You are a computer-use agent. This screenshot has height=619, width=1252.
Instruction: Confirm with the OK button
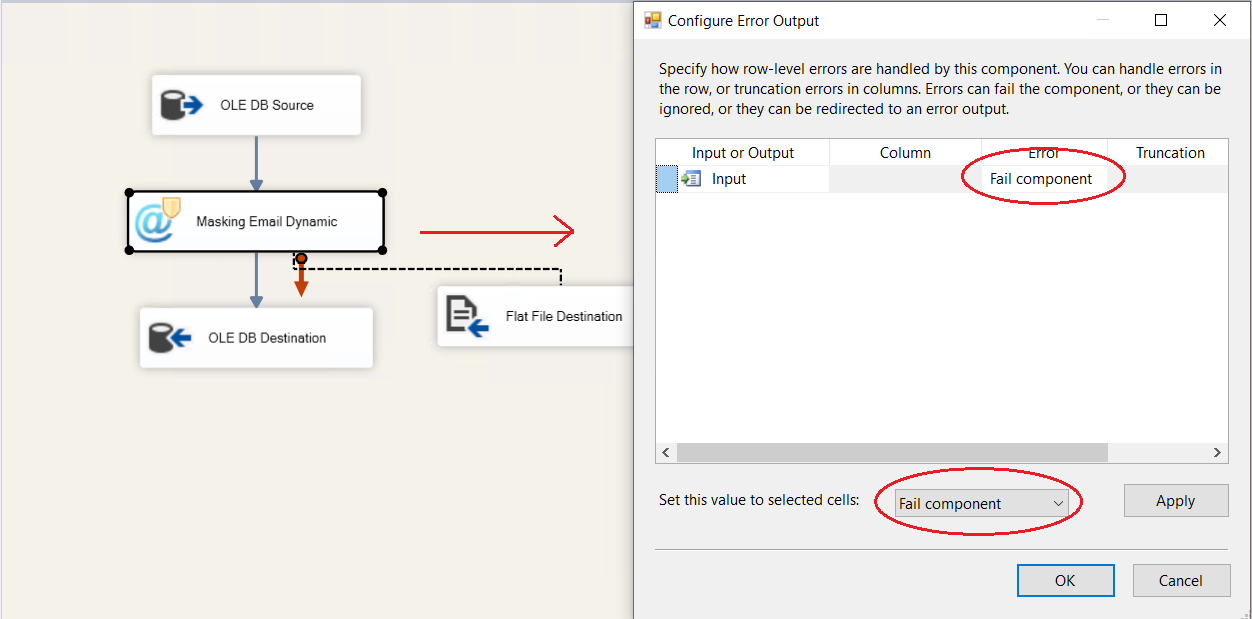pos(1065,580)
